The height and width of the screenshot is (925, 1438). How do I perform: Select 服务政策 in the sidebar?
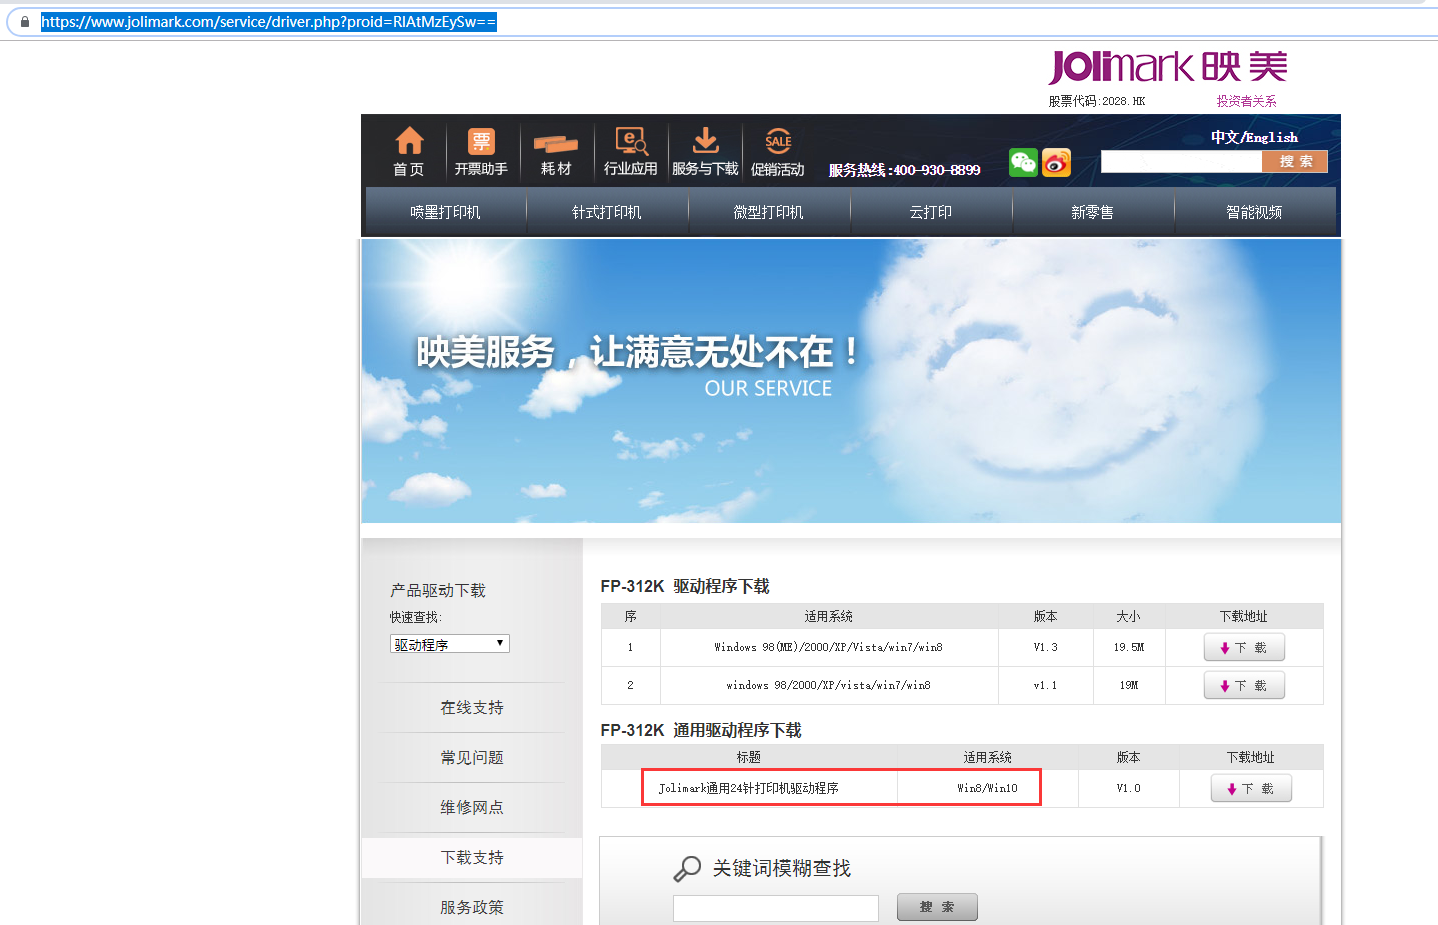(x=472, y=907)
